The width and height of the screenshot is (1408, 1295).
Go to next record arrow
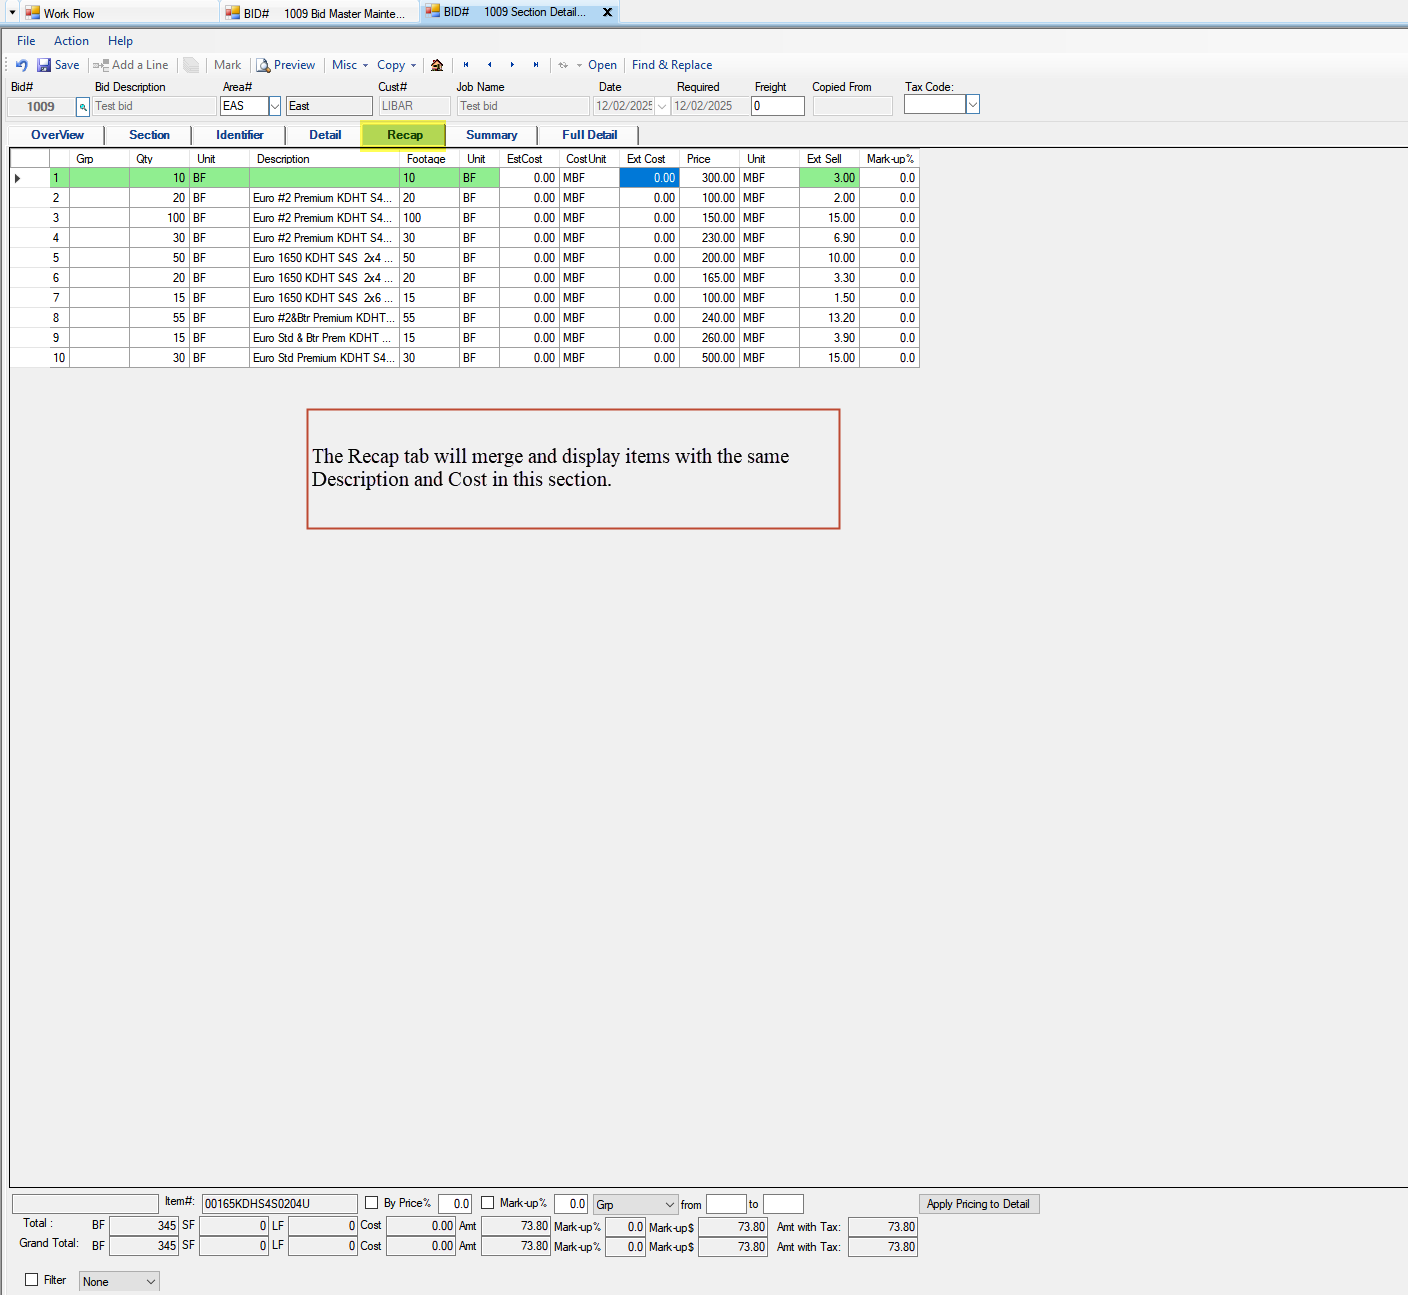point(513,65)
